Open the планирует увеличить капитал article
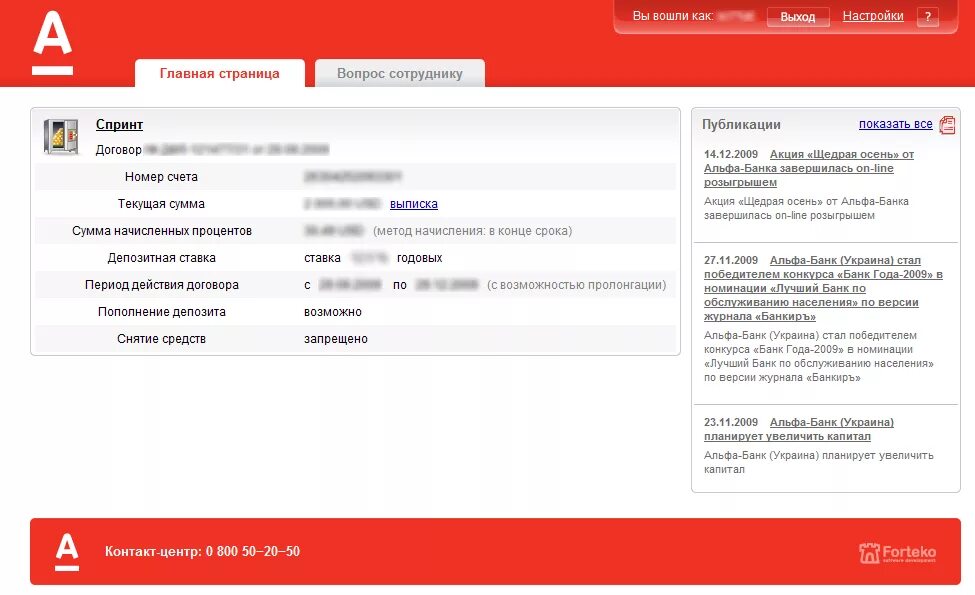The image size is (975, 595). [x=799, y=429]
